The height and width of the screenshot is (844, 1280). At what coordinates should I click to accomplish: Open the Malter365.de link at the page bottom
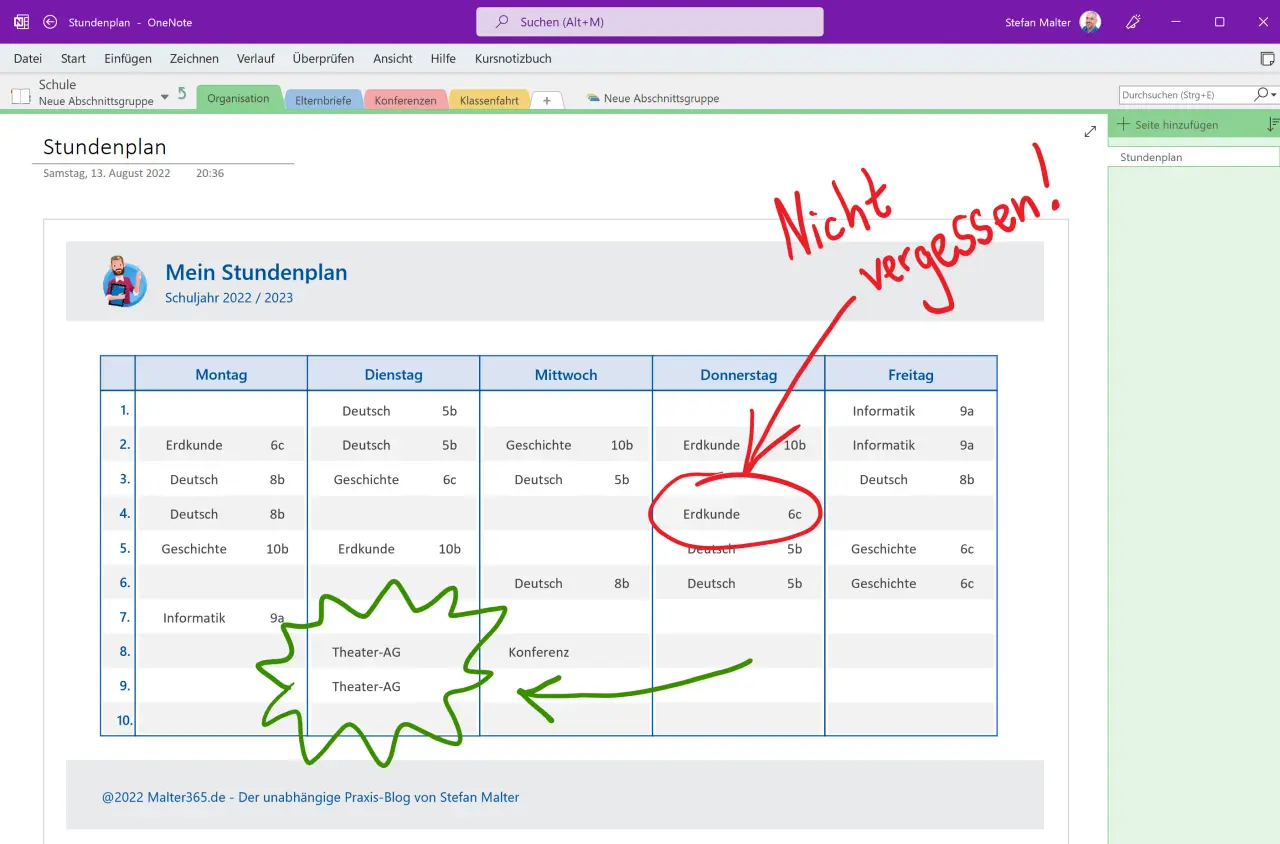309,797
